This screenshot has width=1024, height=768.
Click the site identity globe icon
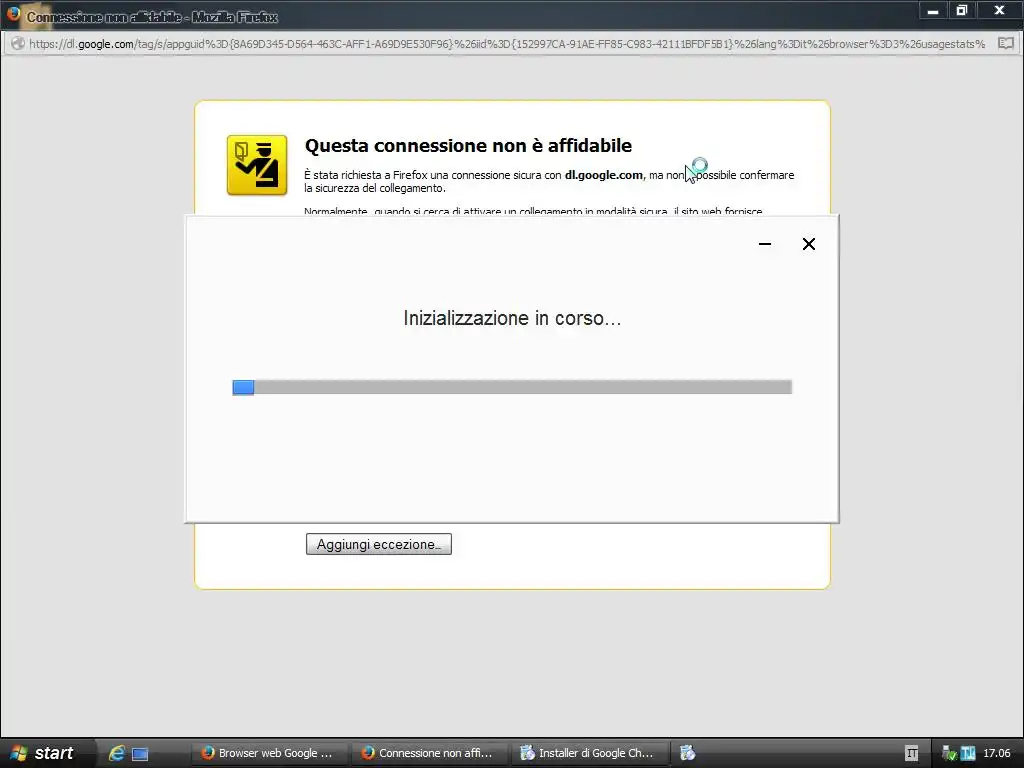click(18, 44)
